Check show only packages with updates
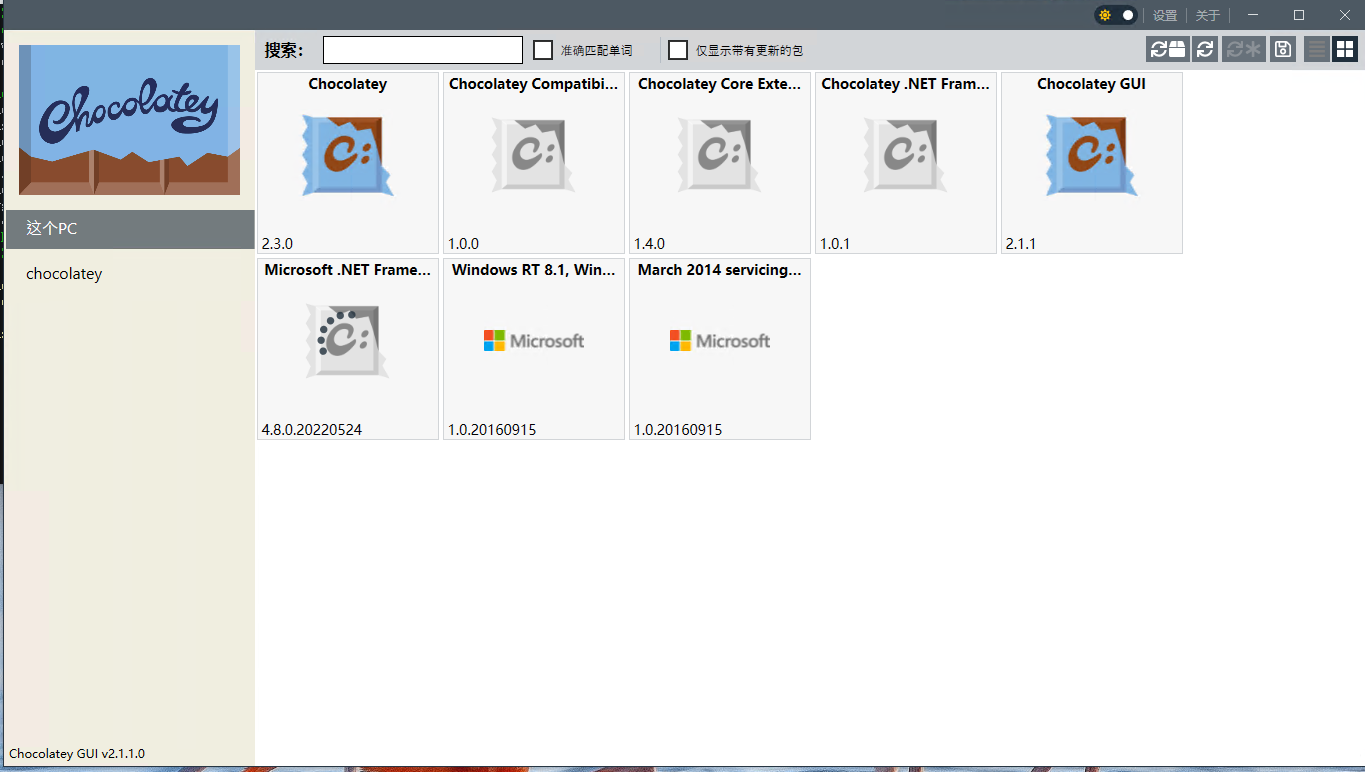 coord(678,50)
